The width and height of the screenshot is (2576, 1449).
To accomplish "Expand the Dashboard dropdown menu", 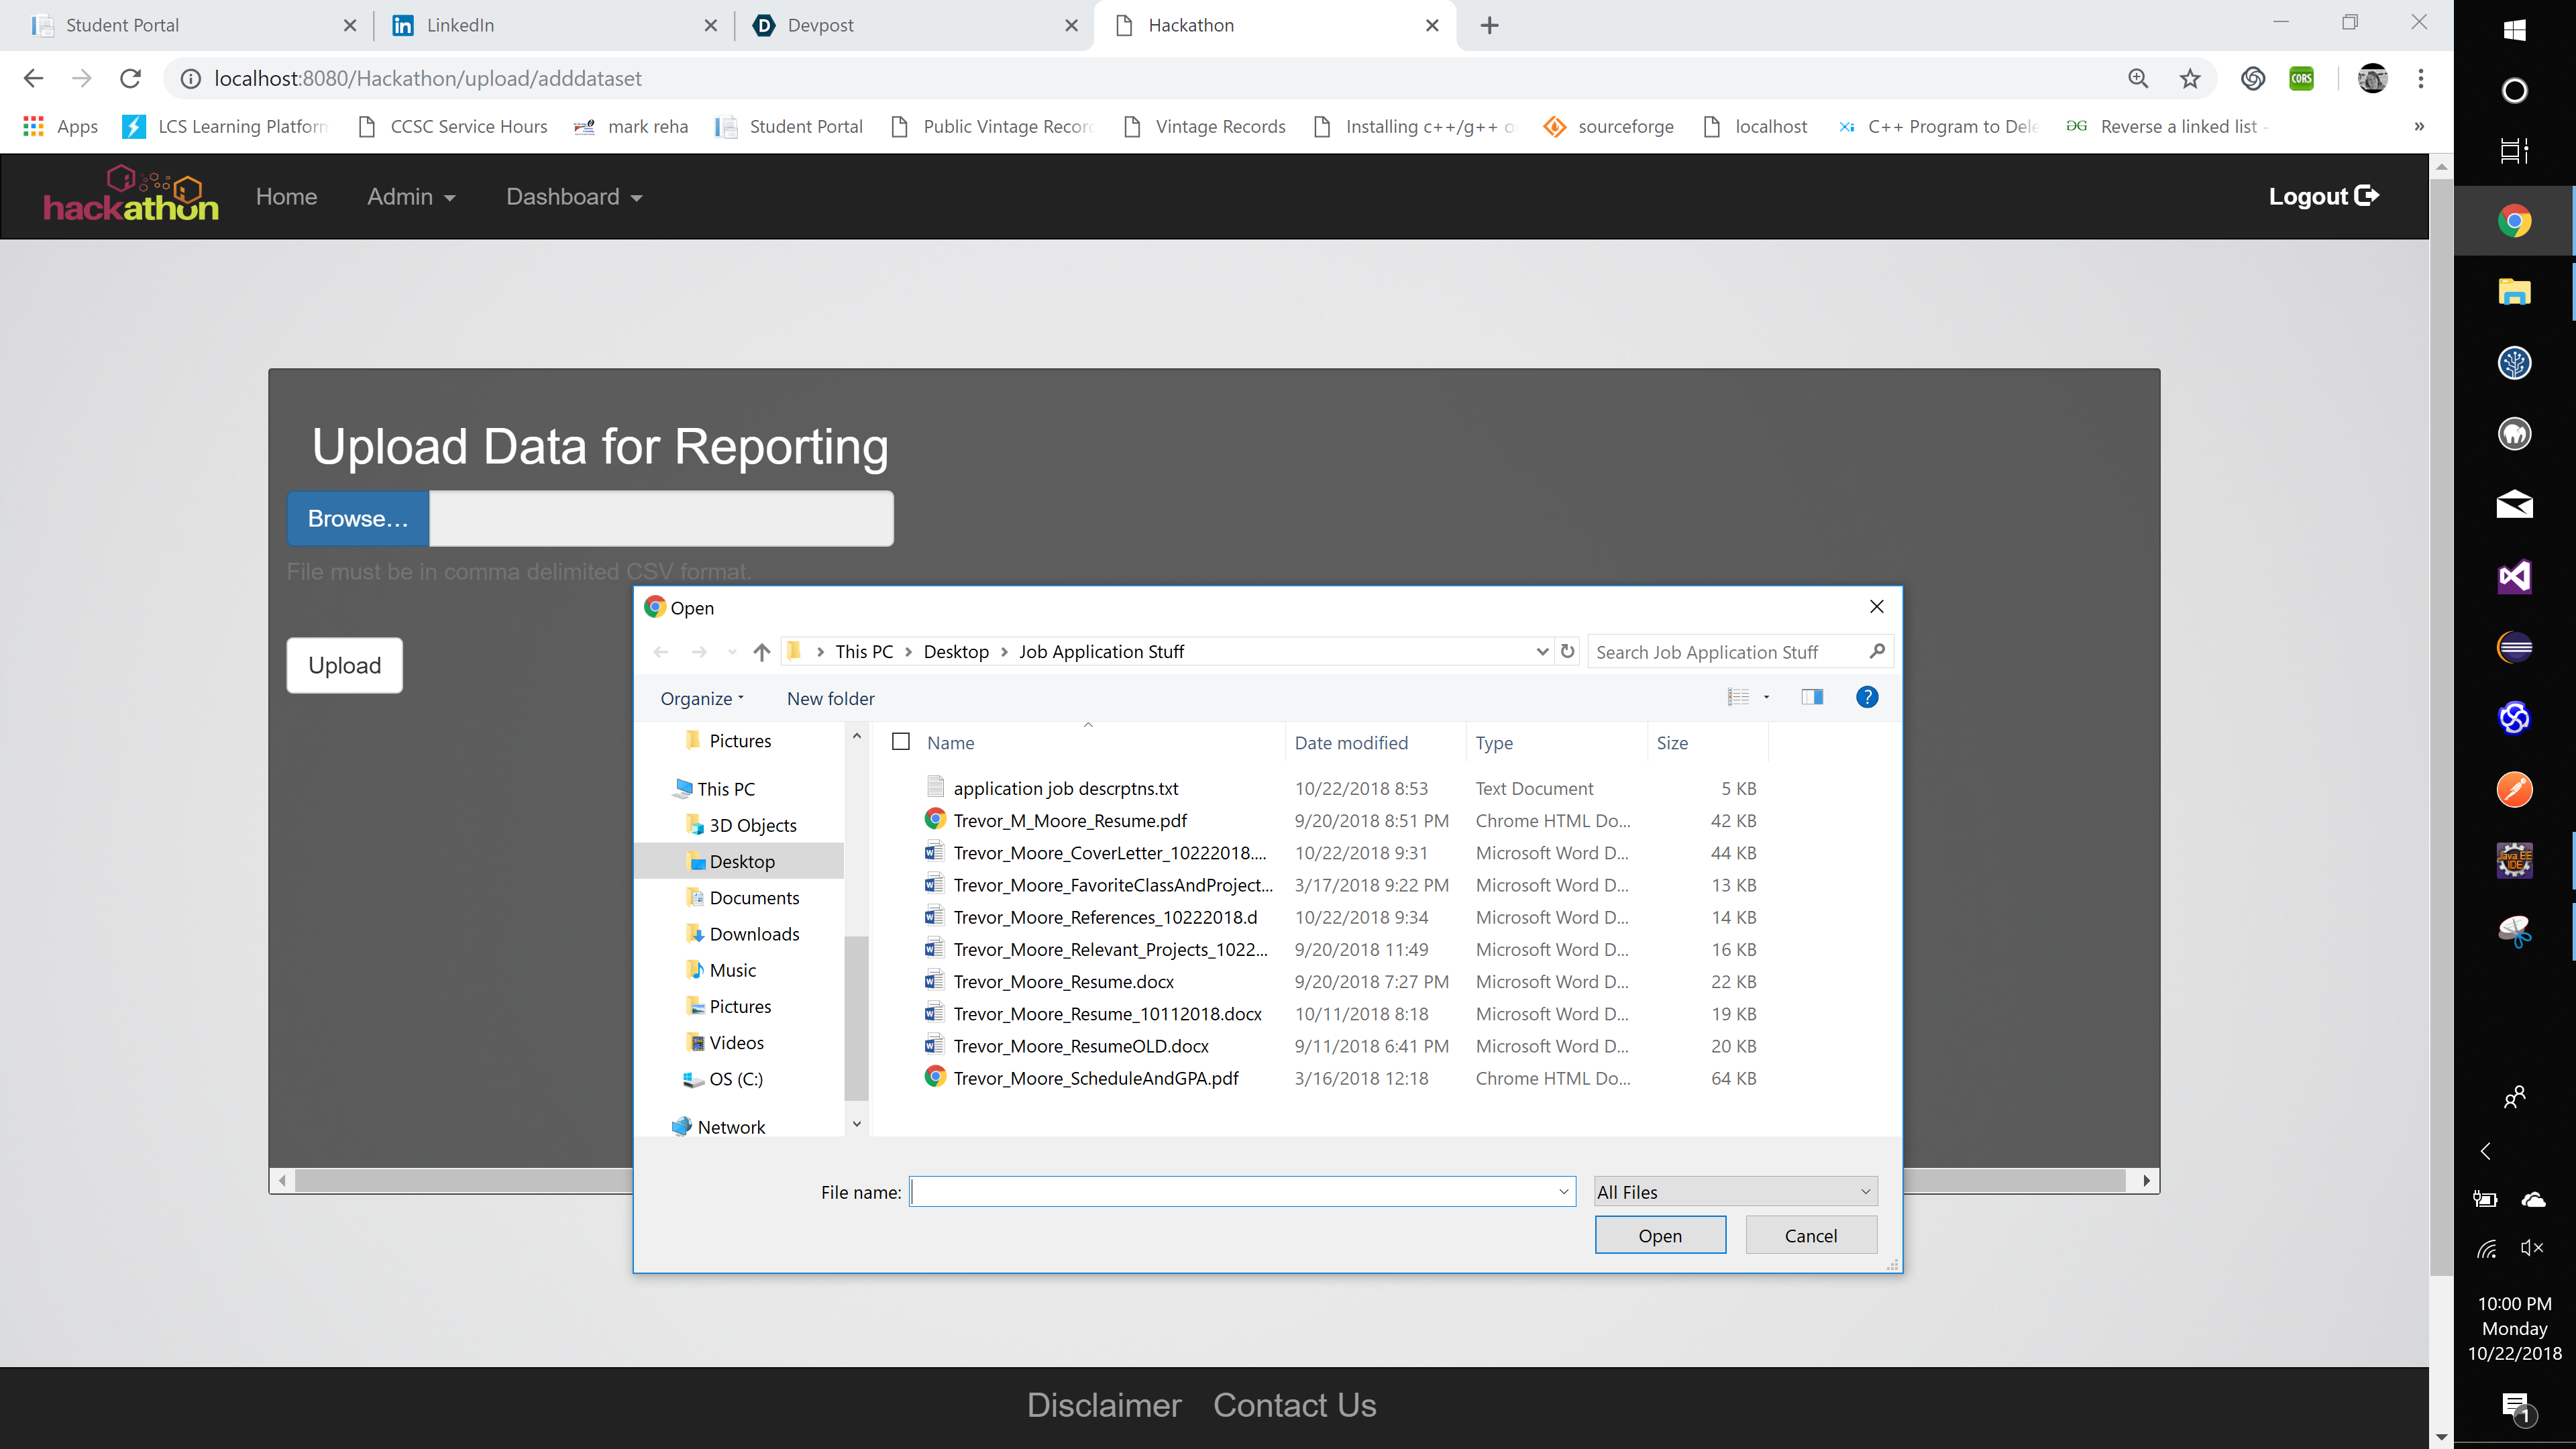I will click(x=574, y=197).
